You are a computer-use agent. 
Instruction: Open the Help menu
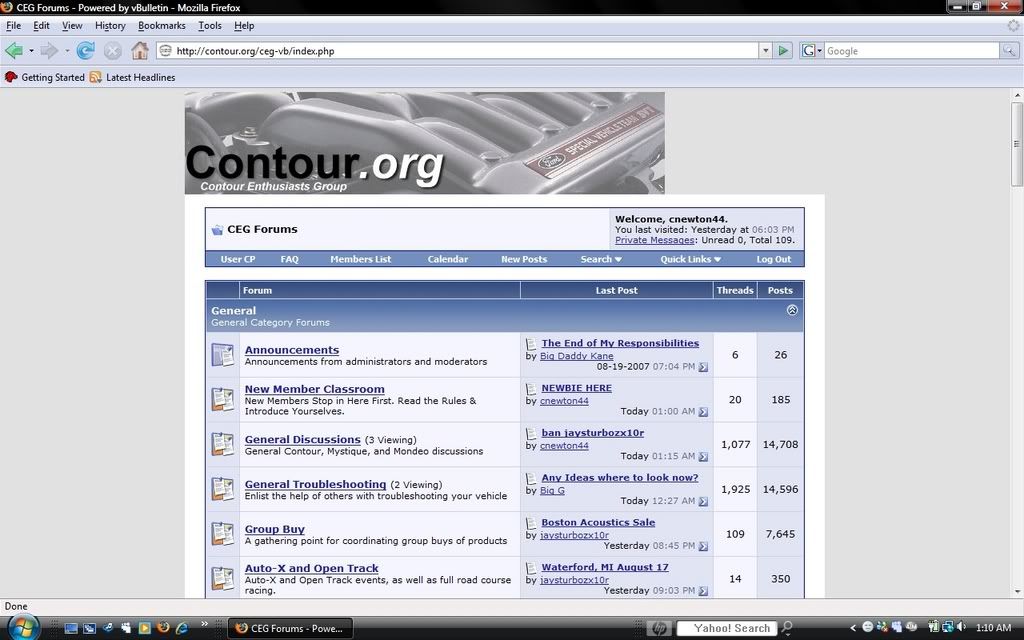point(244,25)
